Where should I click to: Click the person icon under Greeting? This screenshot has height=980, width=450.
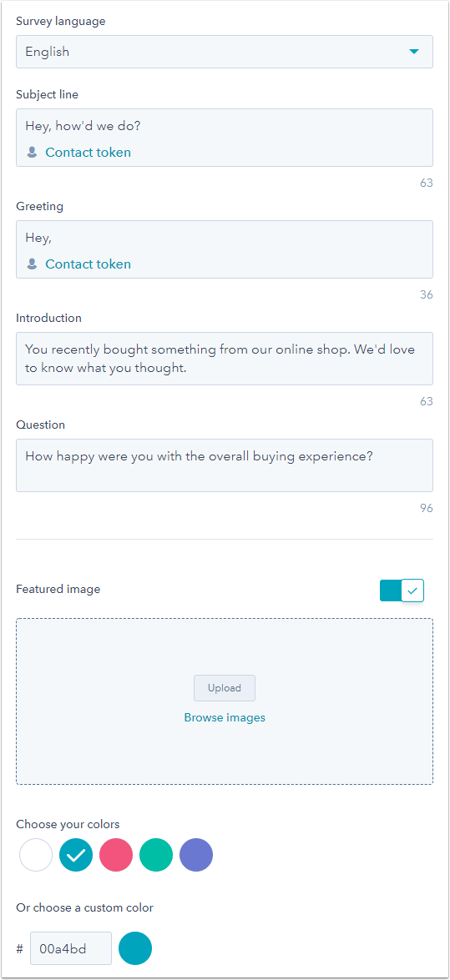[32, 264]
